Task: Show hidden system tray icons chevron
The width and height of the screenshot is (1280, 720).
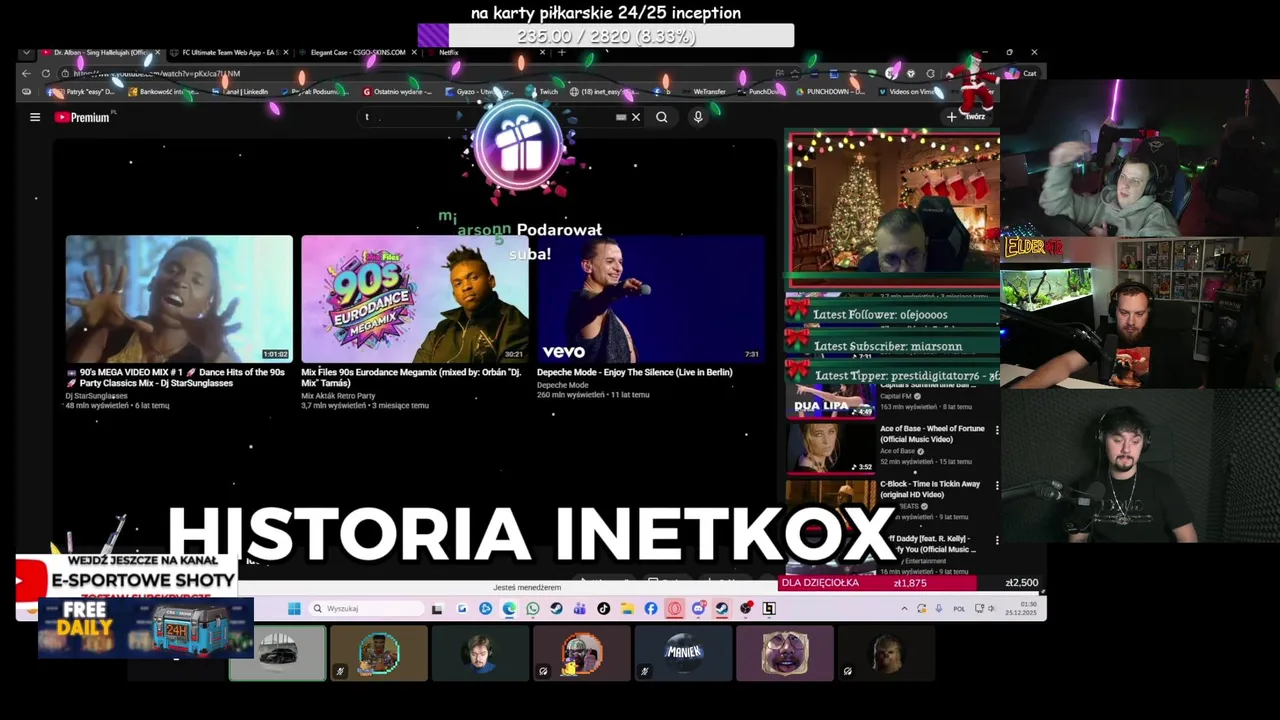Action: (x=904, y=608)
